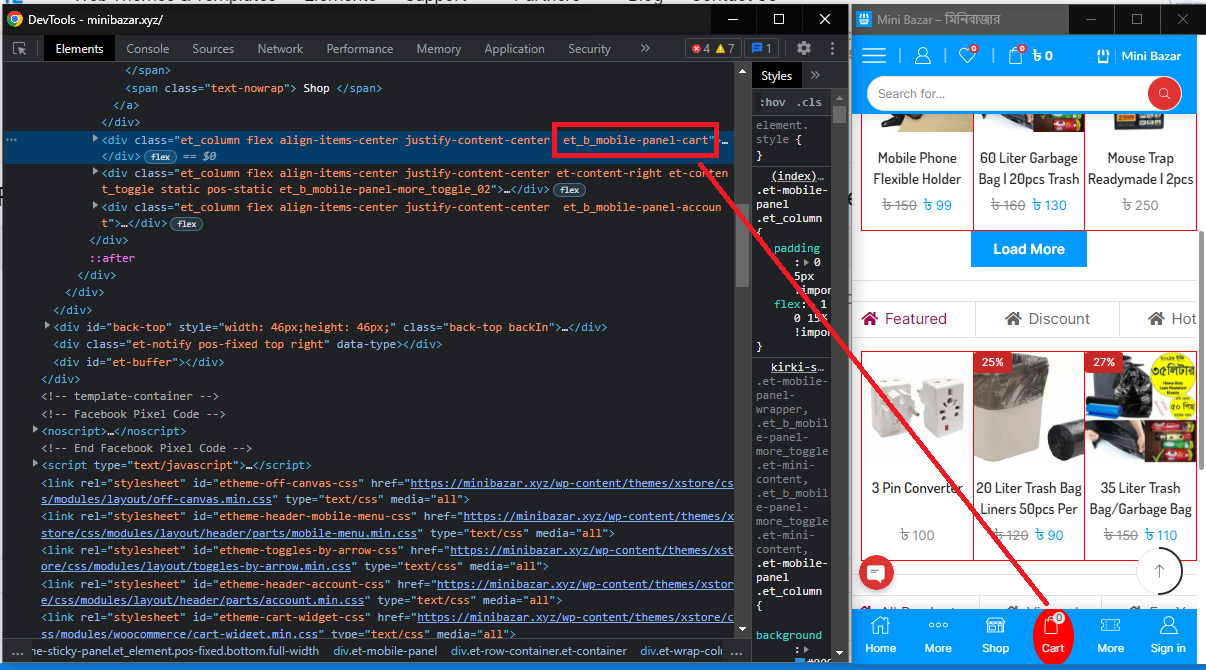The width and height of the screenshot is (1206, 670).
Task: Open the ellipsis beside selected DOM node
Action: [11, 140]
